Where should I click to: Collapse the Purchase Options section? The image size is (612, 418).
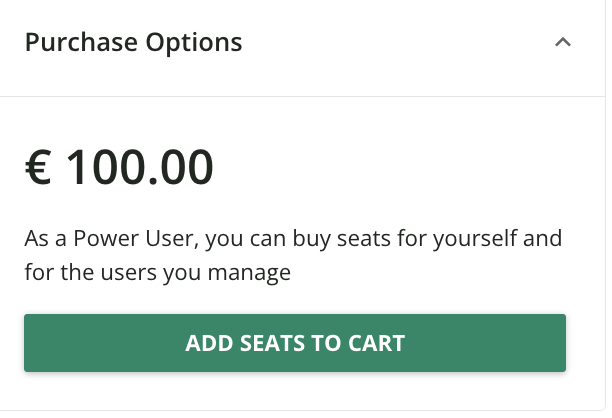coord(563,43)
